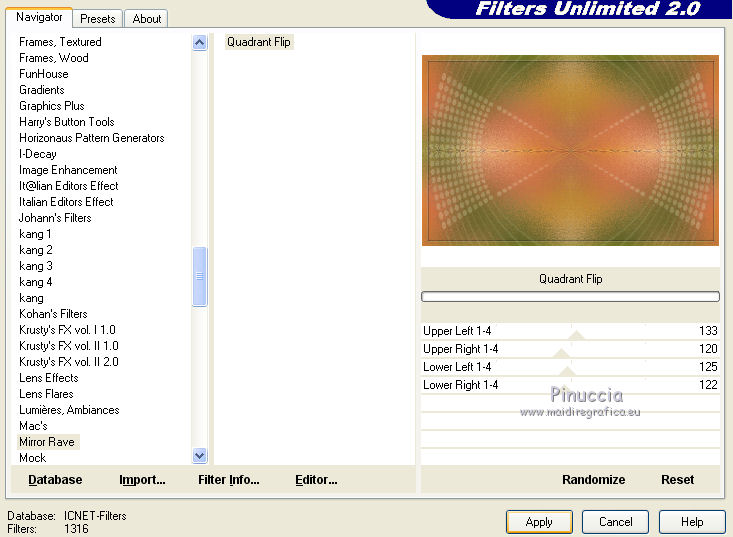Click the Lower Right value 122
733x537 pixels.
(x=708, y=385)
